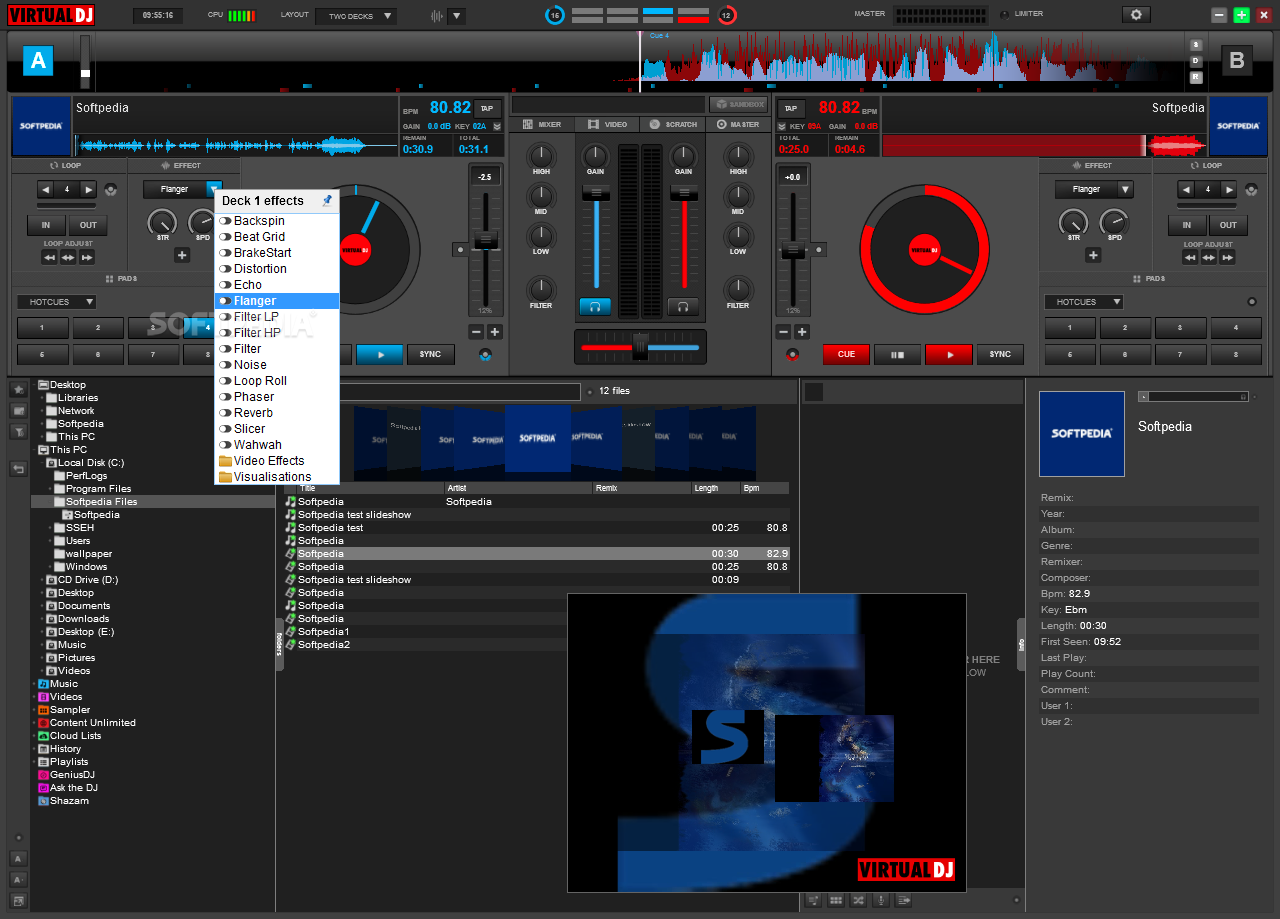Toggle the Noise effect switch
The width and height of the screenshot is (1280, 919).
pyautogui.click(x=226, y=365)
